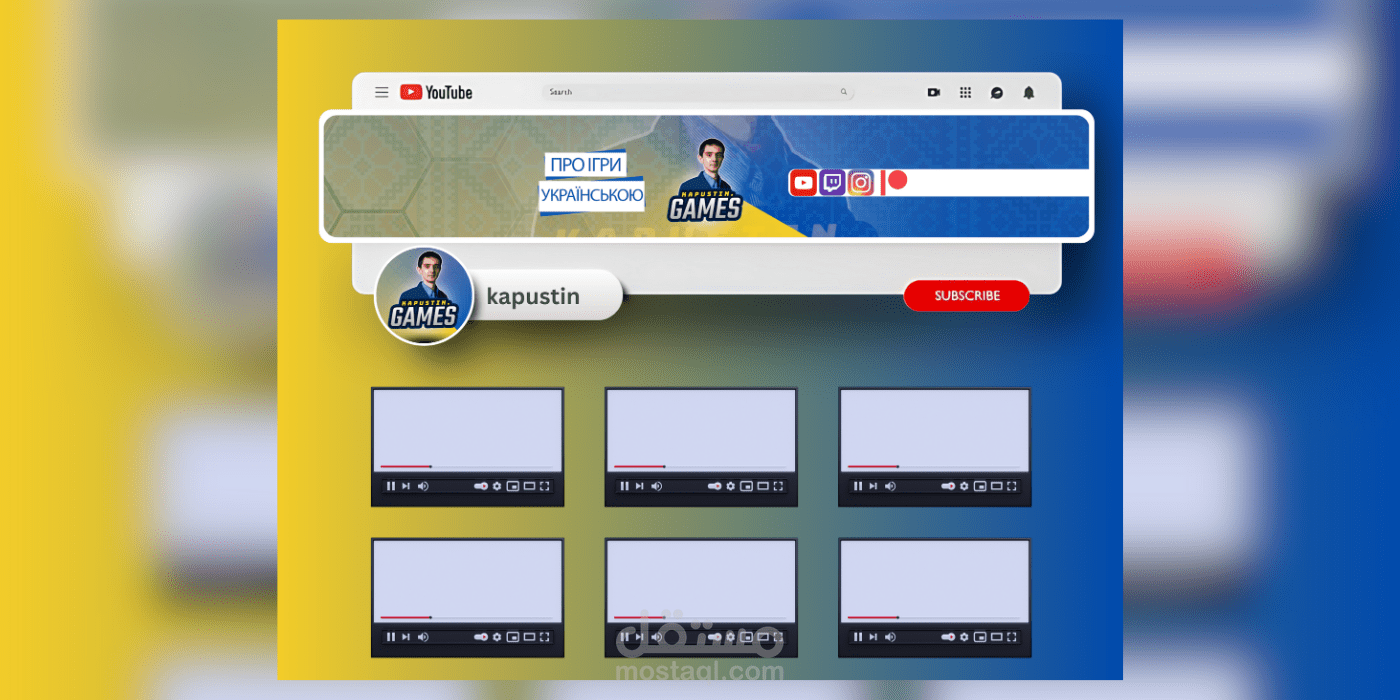Image resolution: width=1400 pixels, height=700 pixels.
Task: Toggle autoplay in top-left video
Action: tap(481, 486)
